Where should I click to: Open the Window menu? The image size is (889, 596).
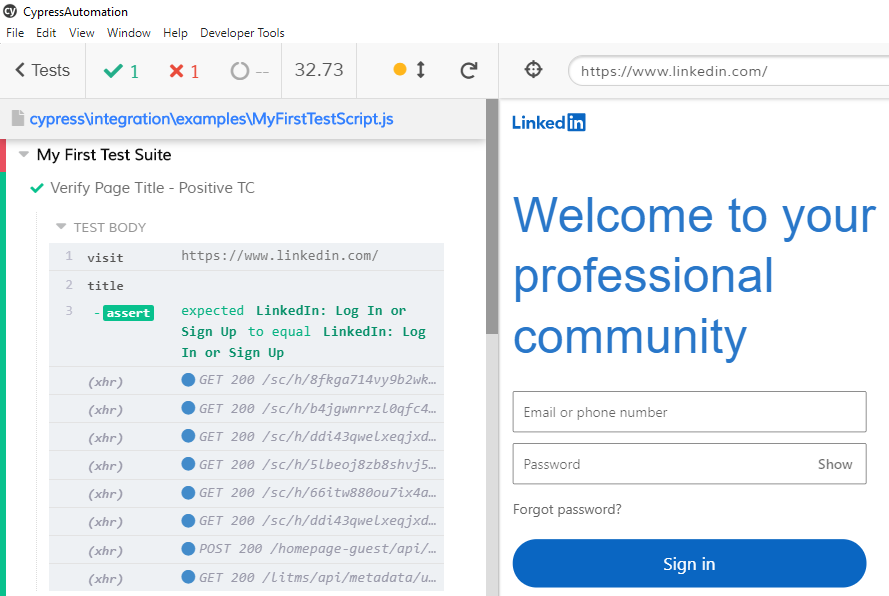(x=129, y=33)
